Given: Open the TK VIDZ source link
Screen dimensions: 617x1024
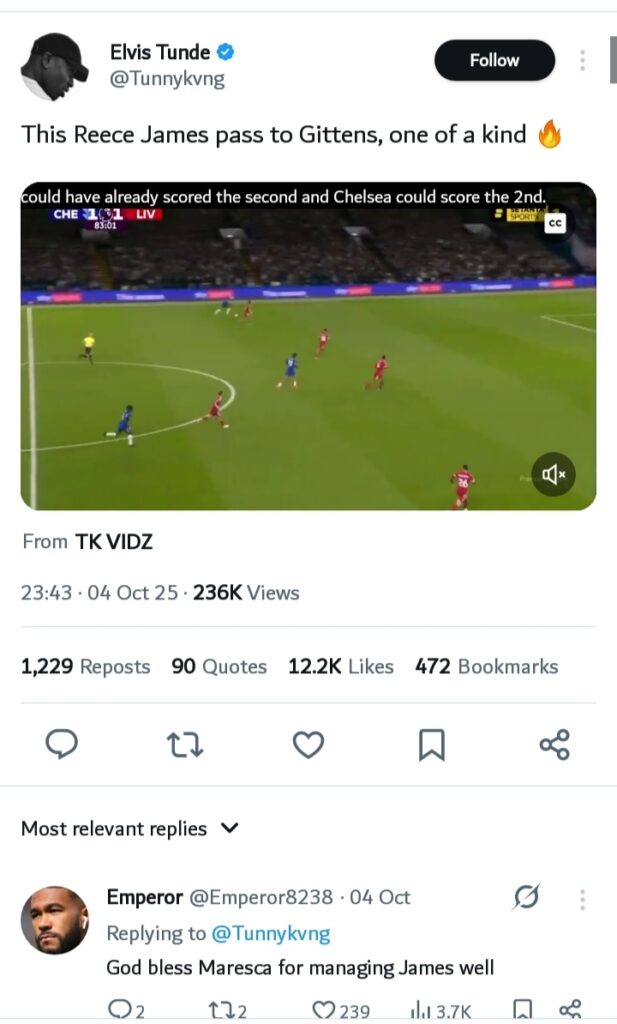Looking at the screenshot, I should click(114, 542).
